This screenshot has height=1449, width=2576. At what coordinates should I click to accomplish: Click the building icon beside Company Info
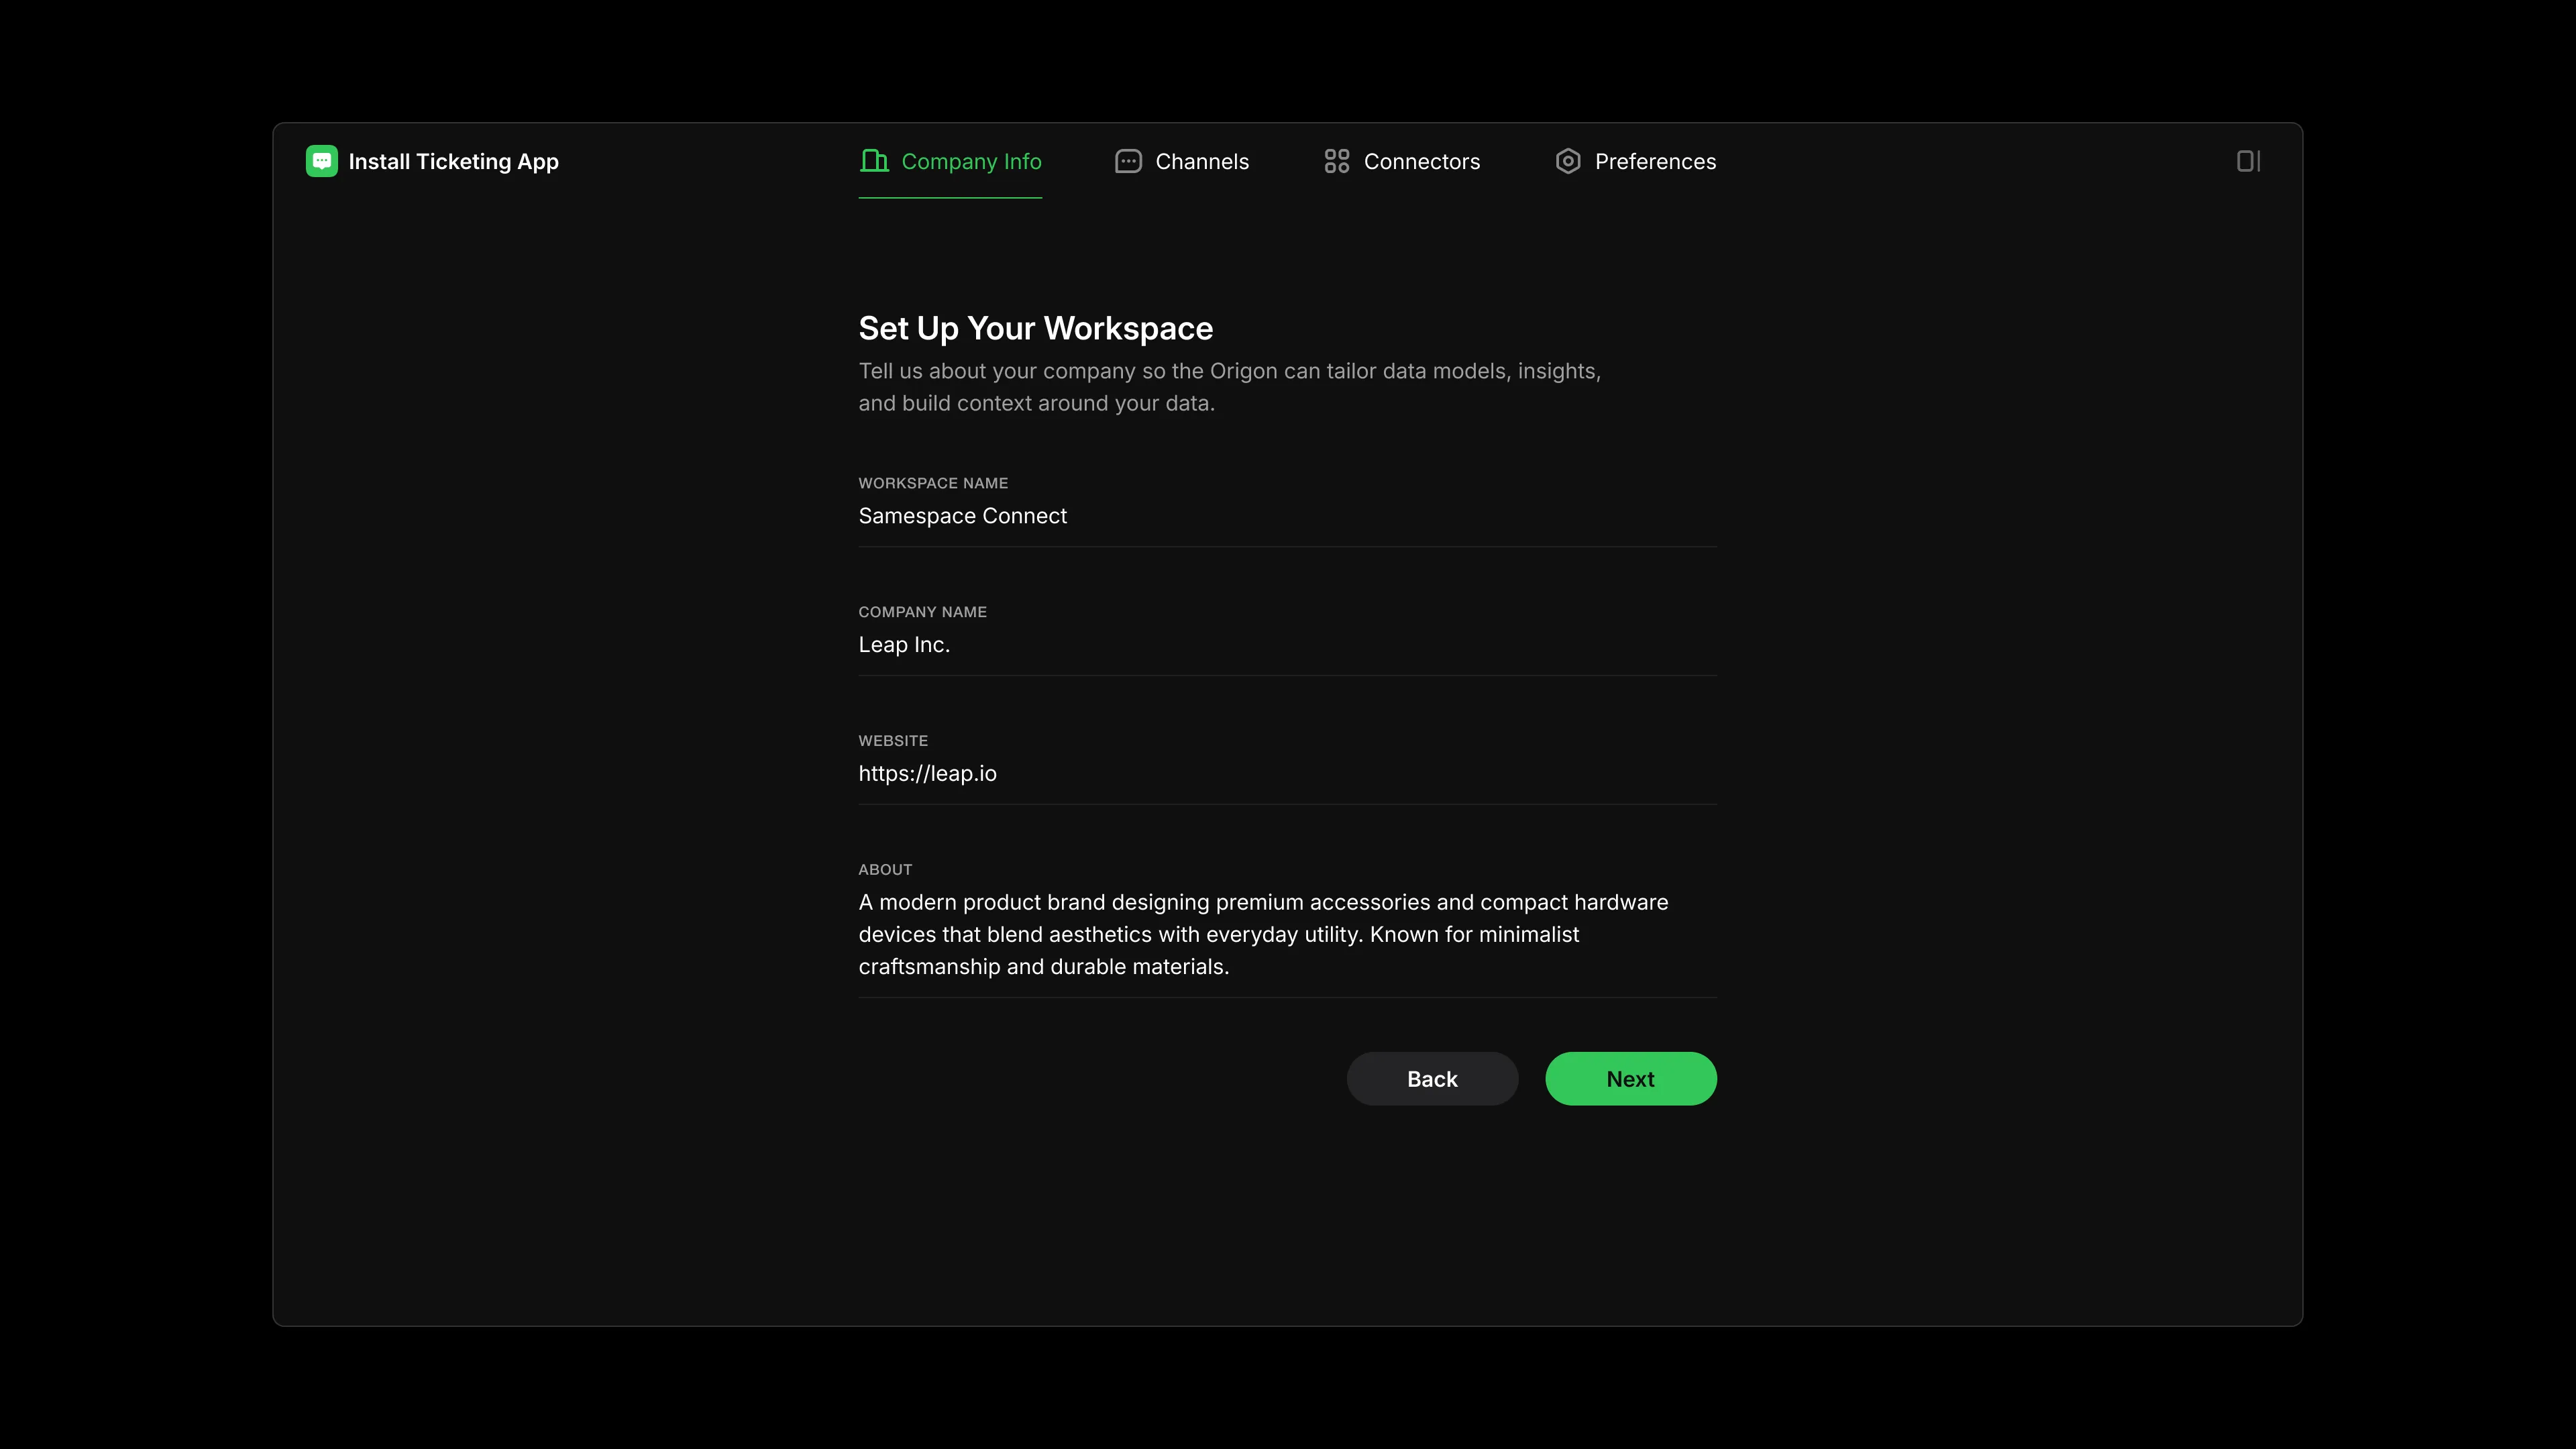click(x=874, y=160)
